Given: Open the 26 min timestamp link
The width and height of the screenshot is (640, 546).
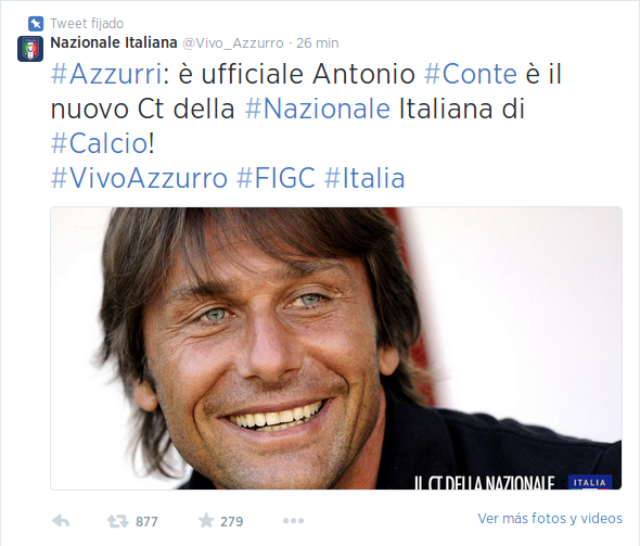Looking at the screenshot, I should (x=318, y=43).
